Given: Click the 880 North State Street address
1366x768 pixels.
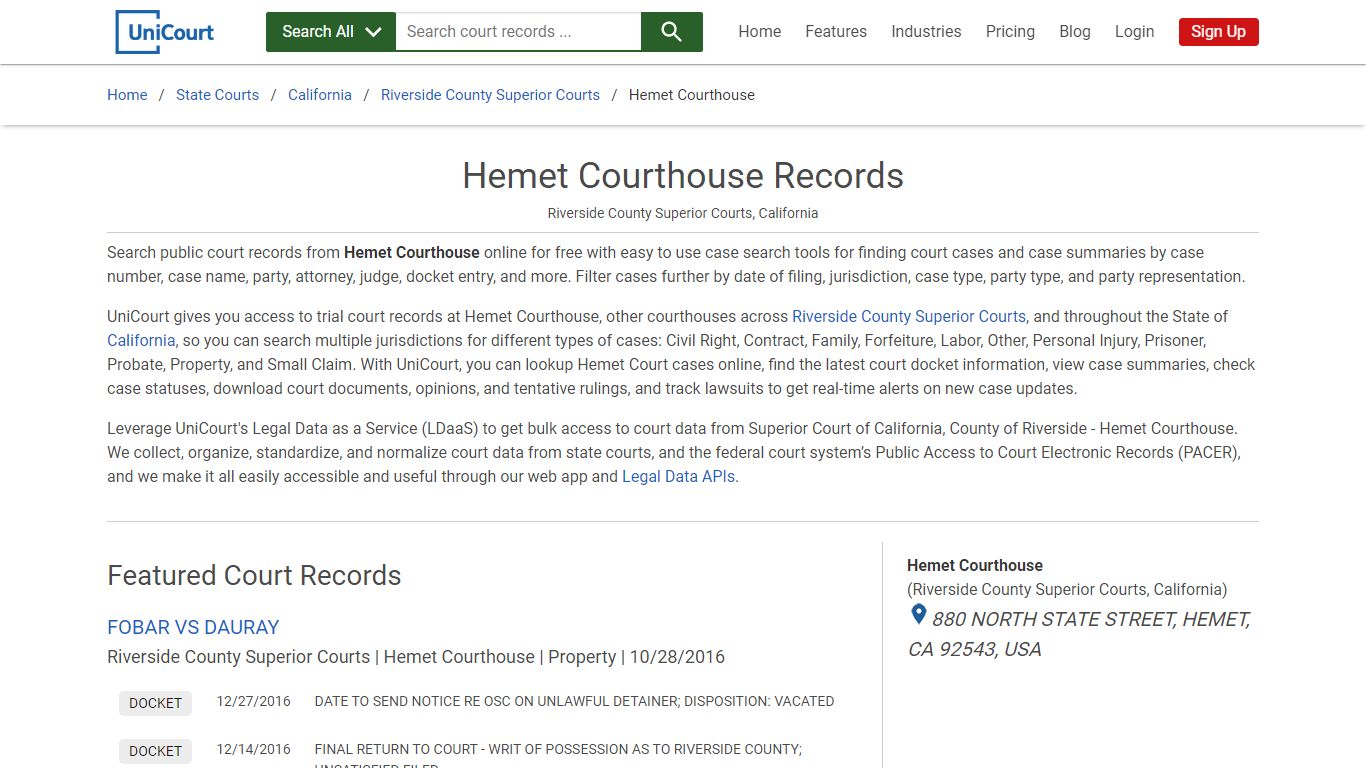Looking at the screenshot, I should point(1080,634).
